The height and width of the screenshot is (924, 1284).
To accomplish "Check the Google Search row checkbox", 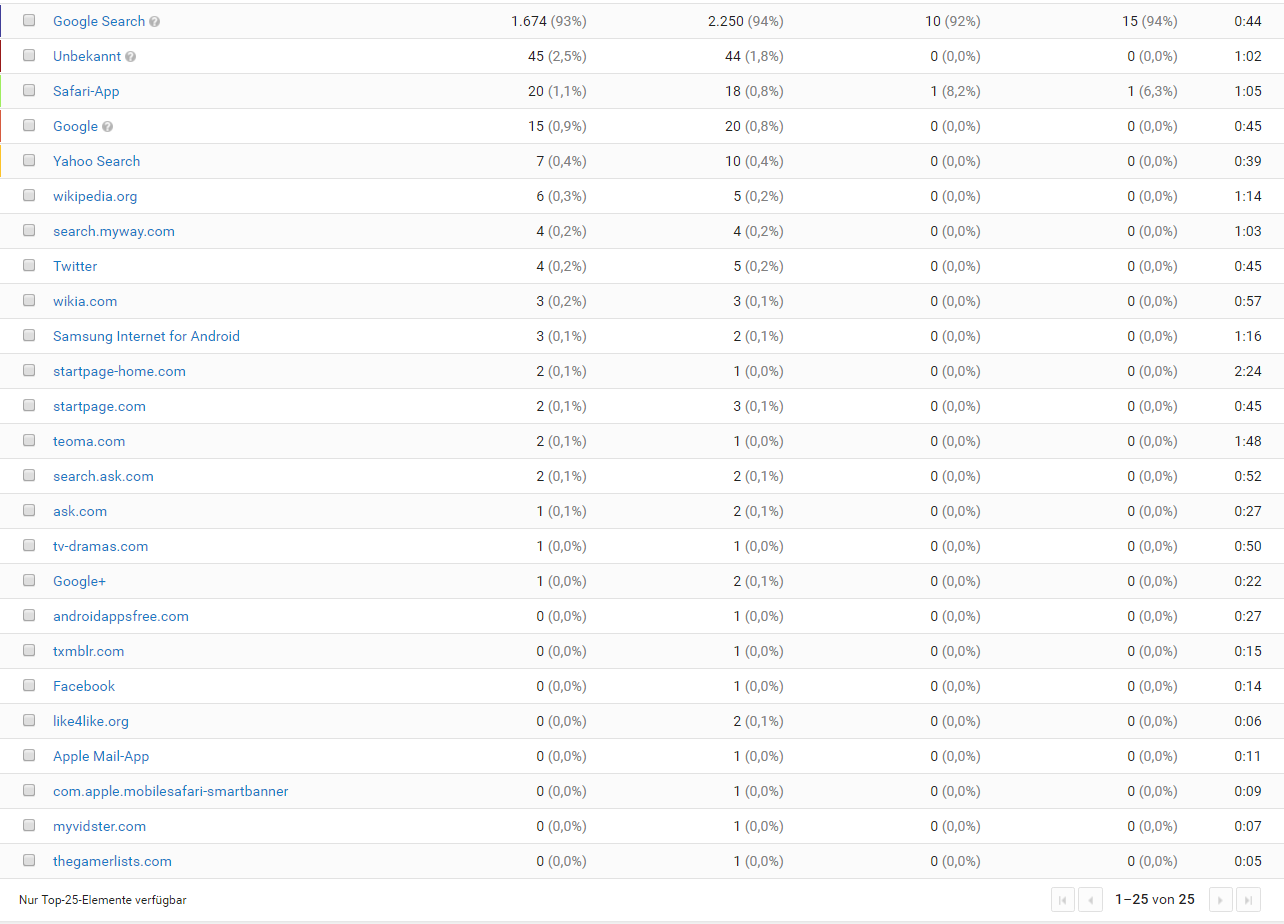I will [29, 20].
